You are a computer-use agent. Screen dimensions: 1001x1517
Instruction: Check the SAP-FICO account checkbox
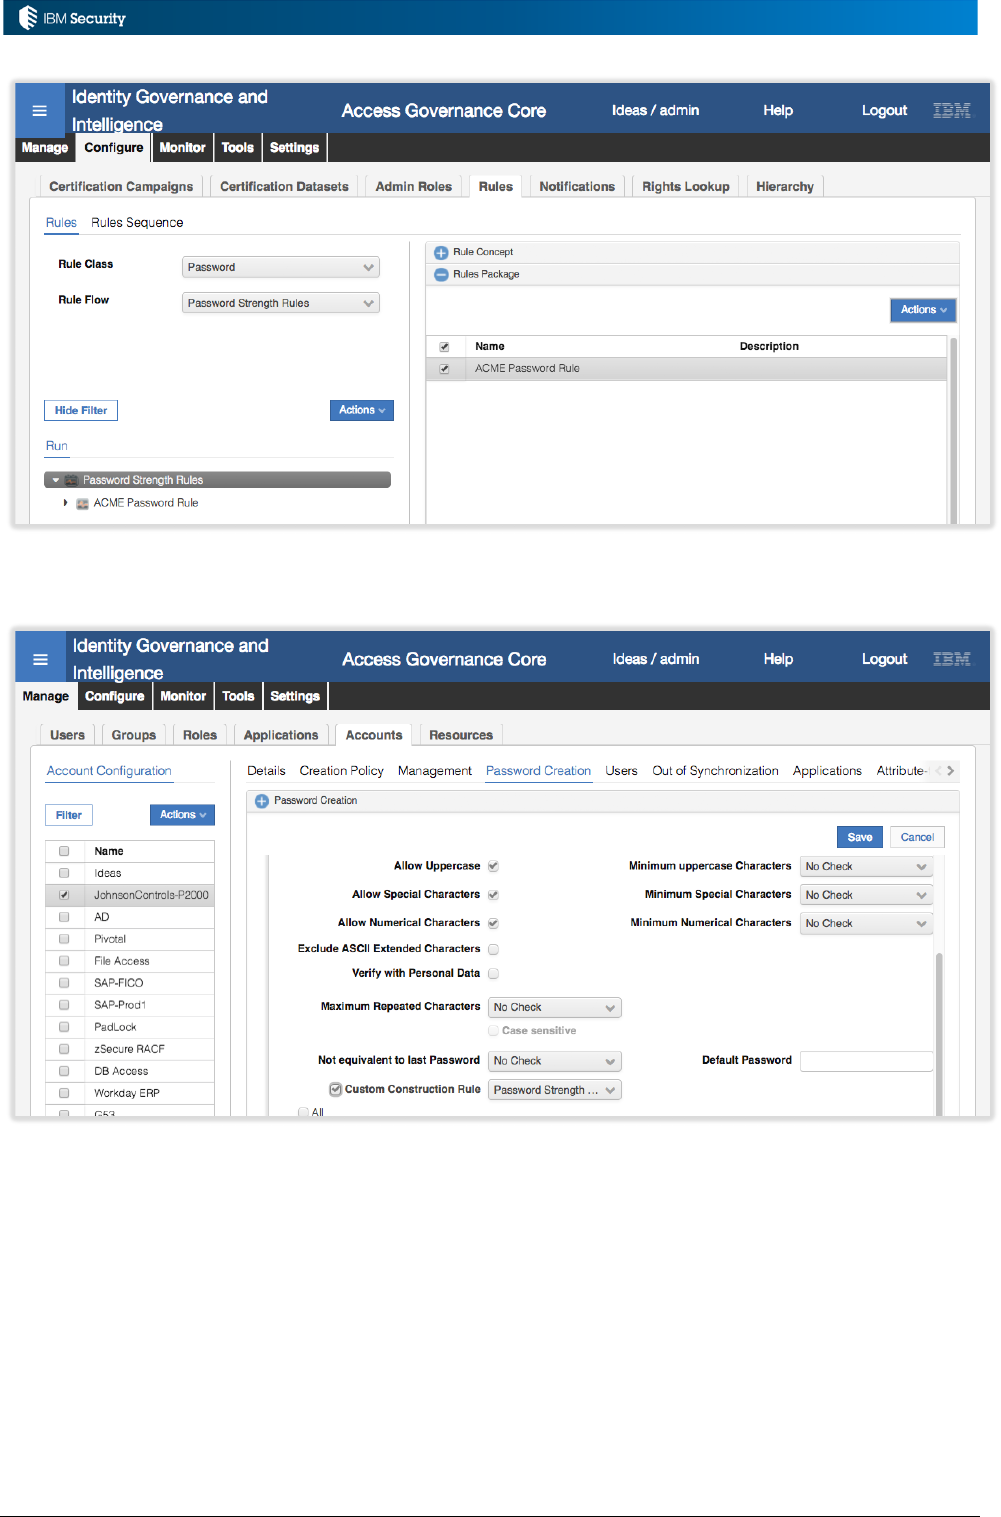pos(64,983)
